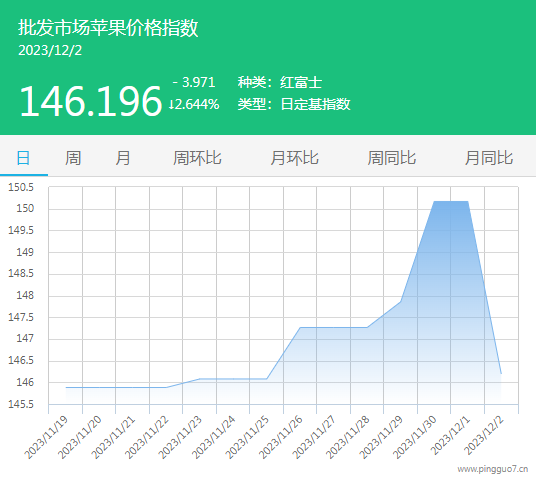Open the 周同比 tab
The width and height of the screenshot is (536, 481).
click(391, 158)
